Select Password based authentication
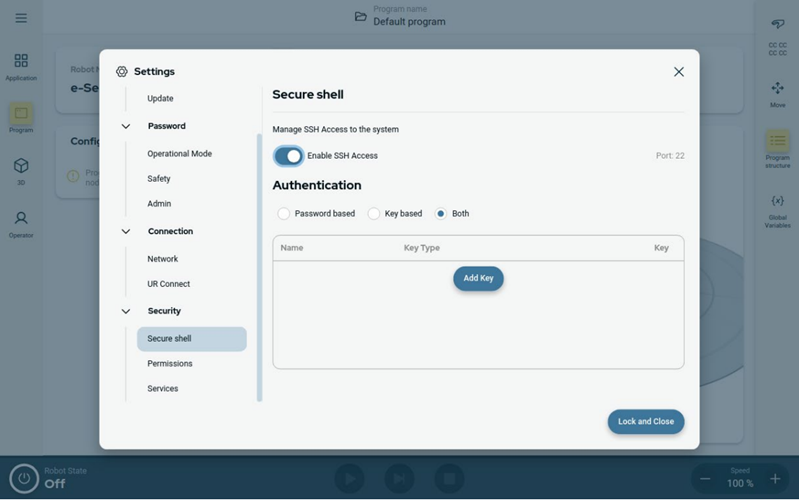Viewport: 800px width, 500px height. [284, 214]
